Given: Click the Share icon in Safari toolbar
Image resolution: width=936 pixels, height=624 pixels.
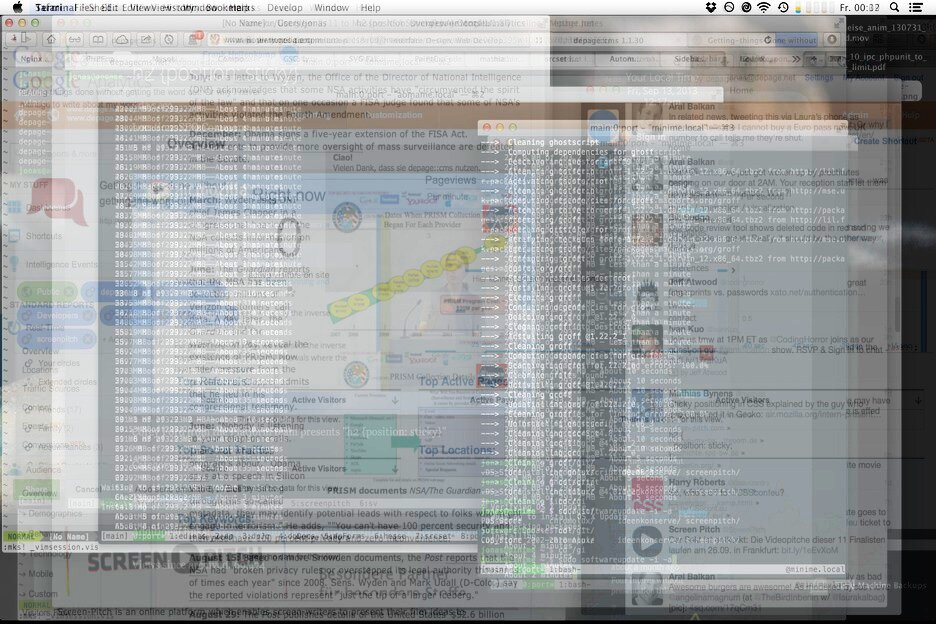Looking at the screenshot, I should [146, 39].
